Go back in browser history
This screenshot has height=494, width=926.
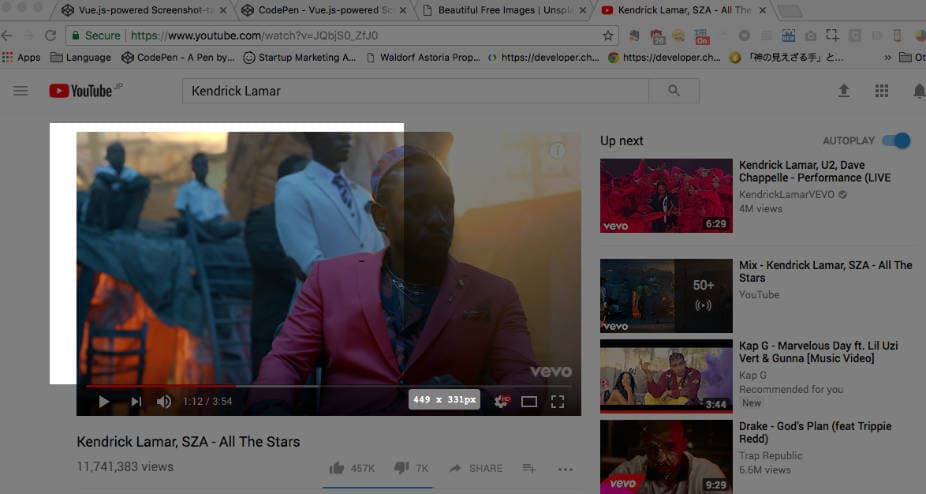click(x=7, y=35)
